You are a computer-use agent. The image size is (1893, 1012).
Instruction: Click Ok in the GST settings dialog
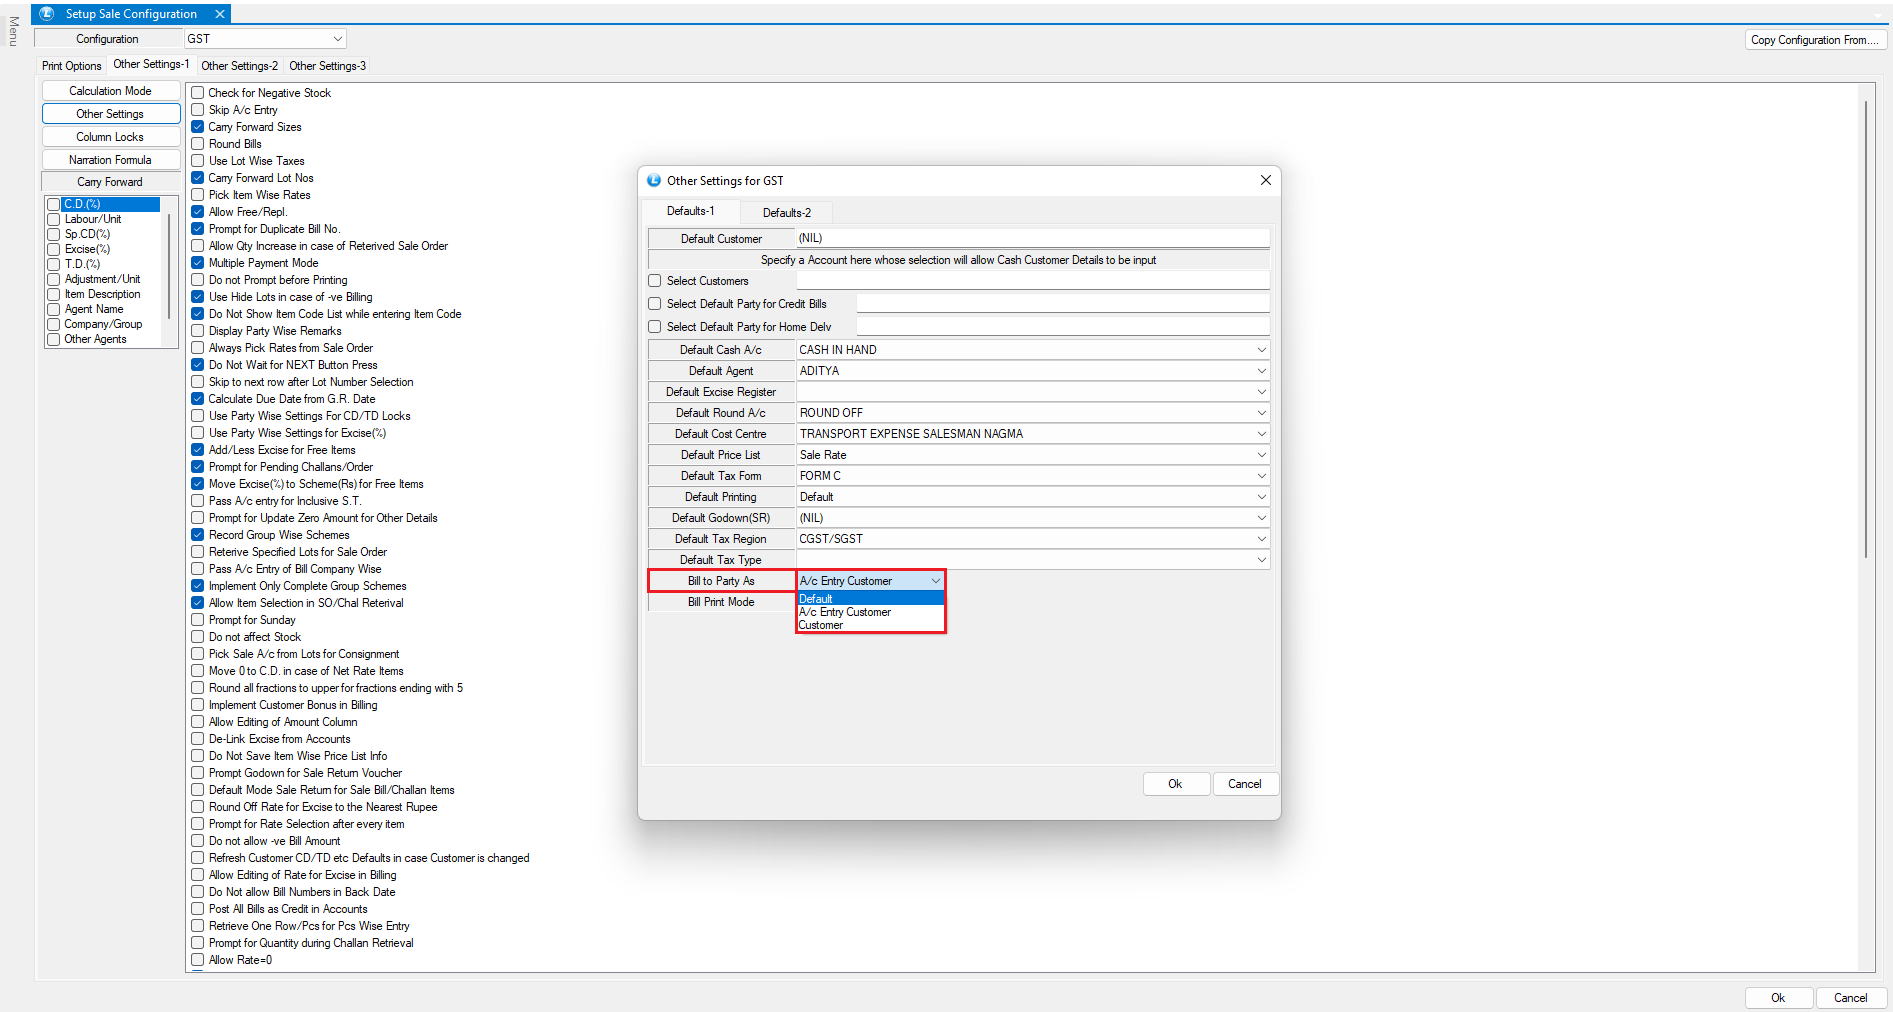1175,784
